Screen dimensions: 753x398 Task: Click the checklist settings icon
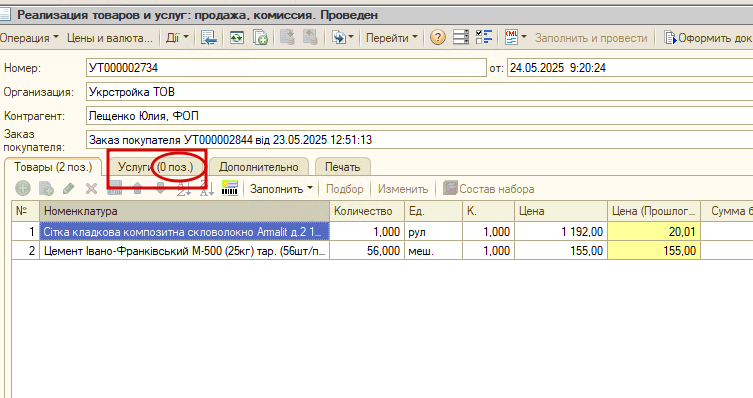[484, 37]
